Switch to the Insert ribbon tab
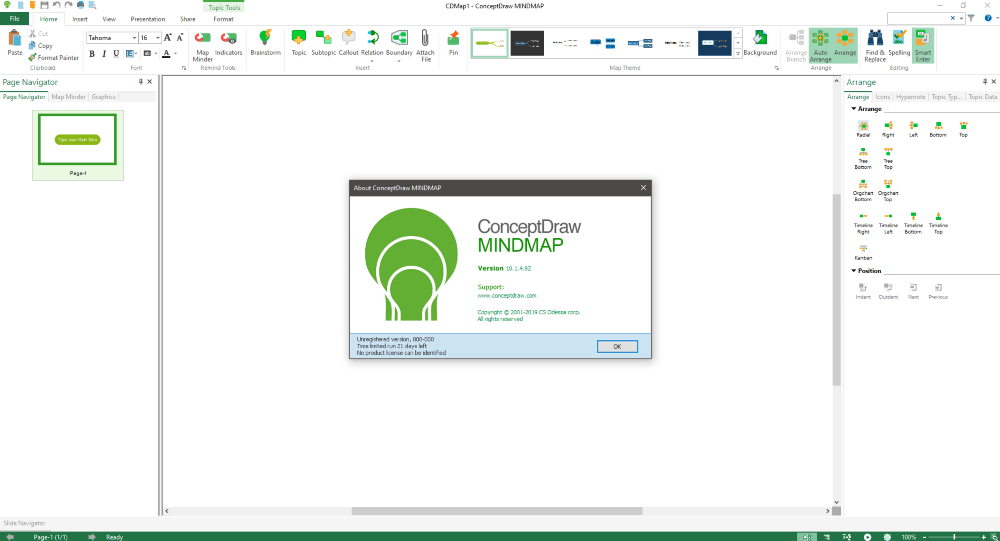 click(80, 19)
